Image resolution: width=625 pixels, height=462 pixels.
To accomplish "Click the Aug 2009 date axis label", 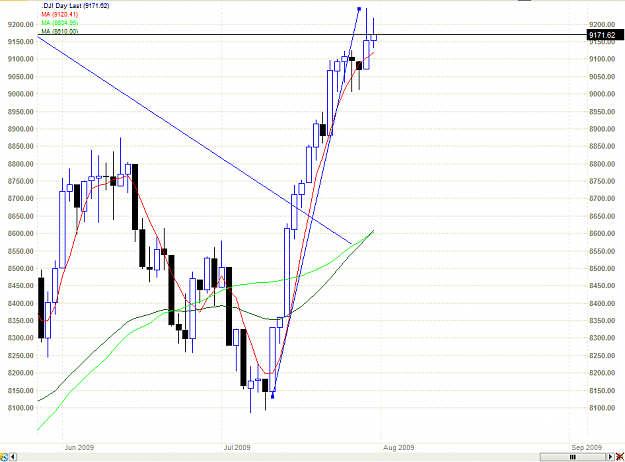I will (399, 447).
